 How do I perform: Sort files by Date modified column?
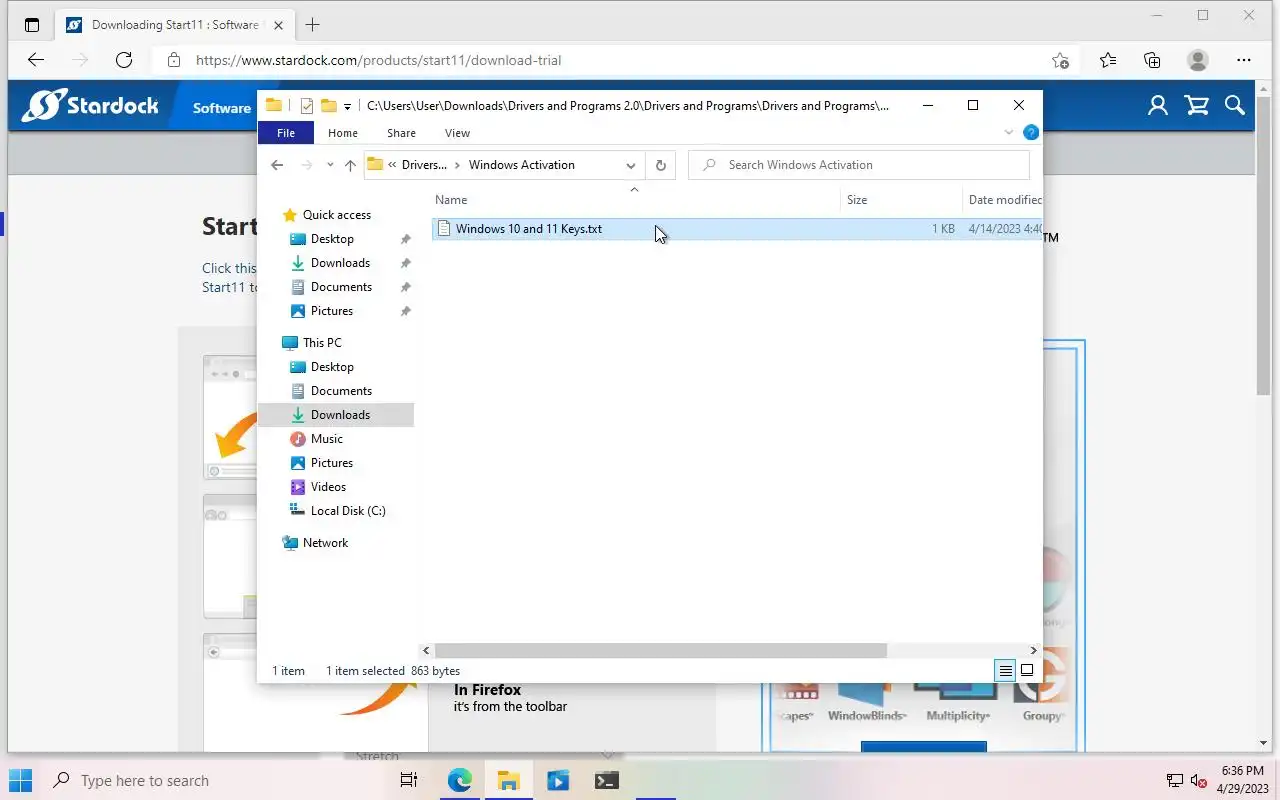[1003, 200]
